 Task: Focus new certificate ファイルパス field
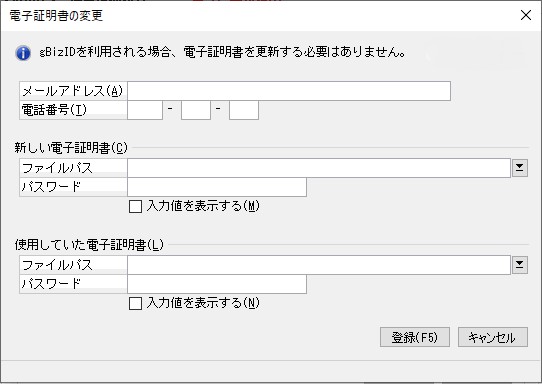point(319,168)
